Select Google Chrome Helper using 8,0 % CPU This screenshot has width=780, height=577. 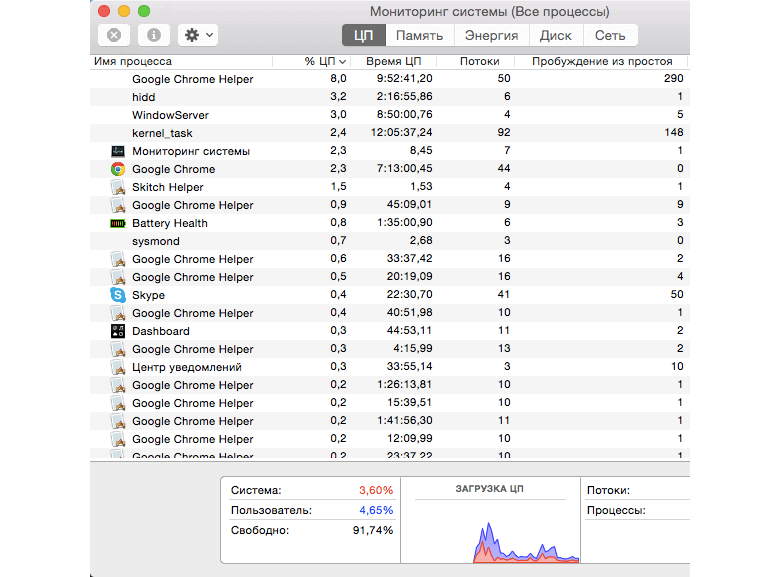point(390,79)
